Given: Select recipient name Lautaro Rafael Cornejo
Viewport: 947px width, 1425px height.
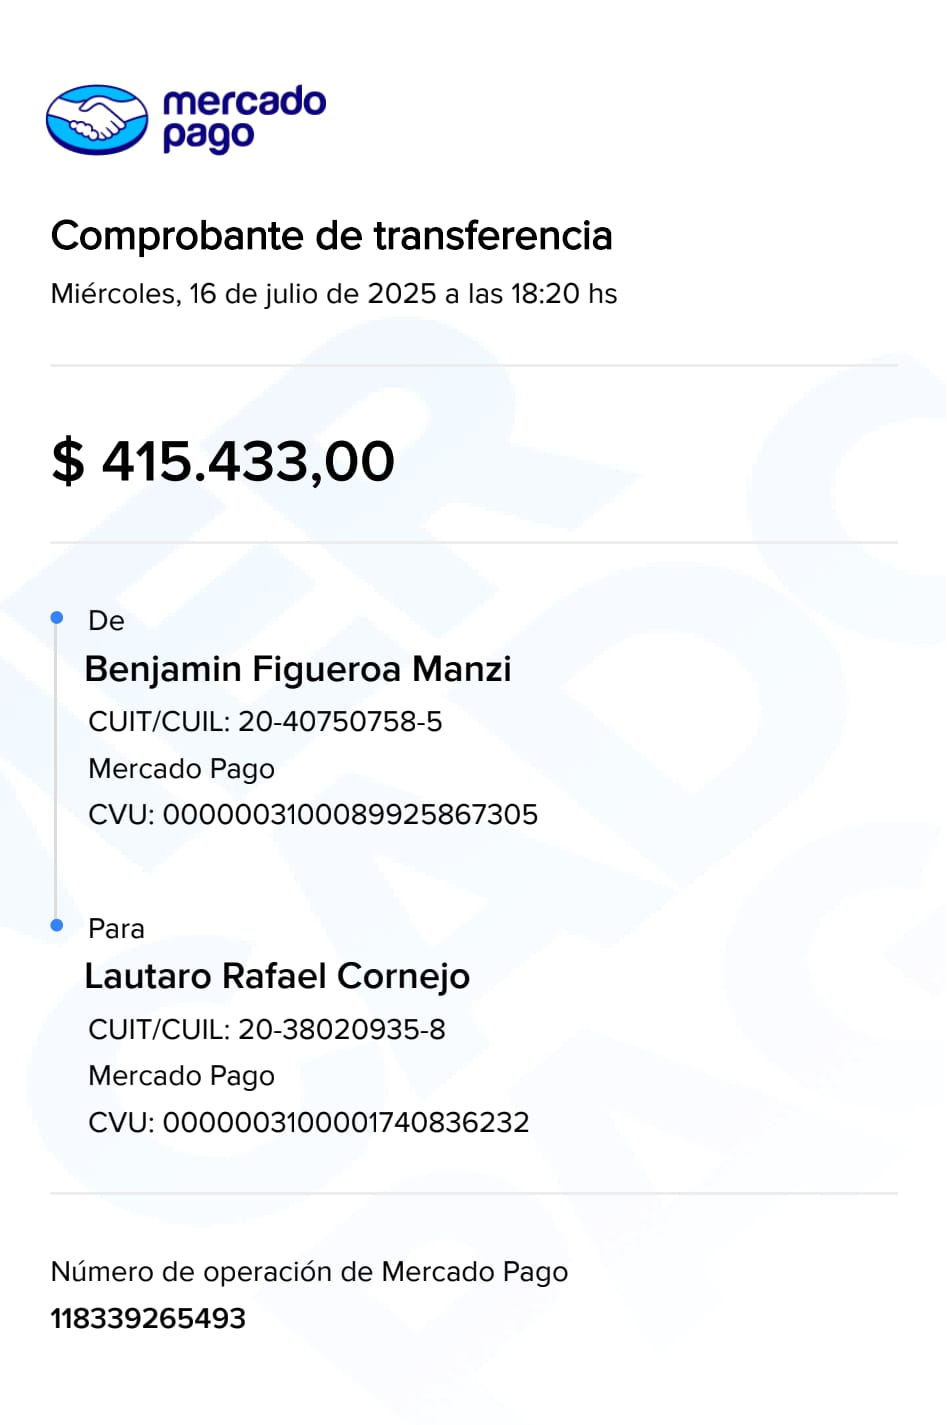Looking at the screenshot, I should click(277, 976).
